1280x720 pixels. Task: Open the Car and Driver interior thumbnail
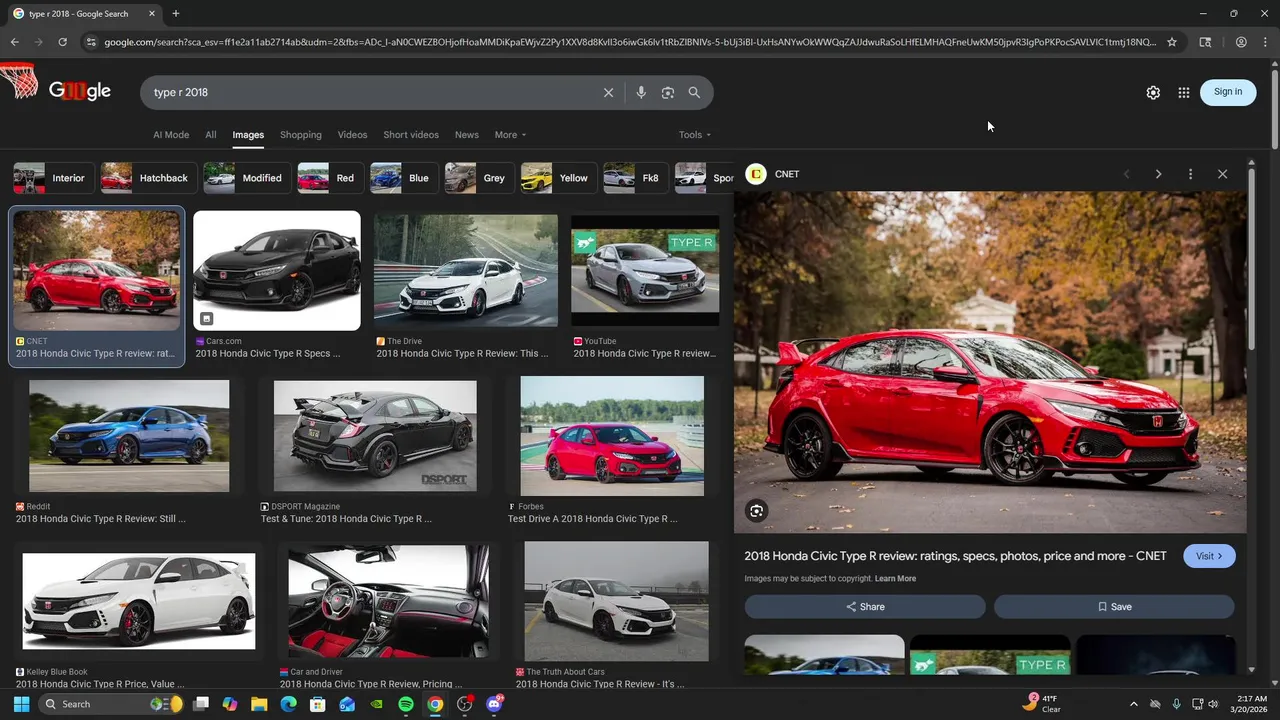tap(389, 602)
